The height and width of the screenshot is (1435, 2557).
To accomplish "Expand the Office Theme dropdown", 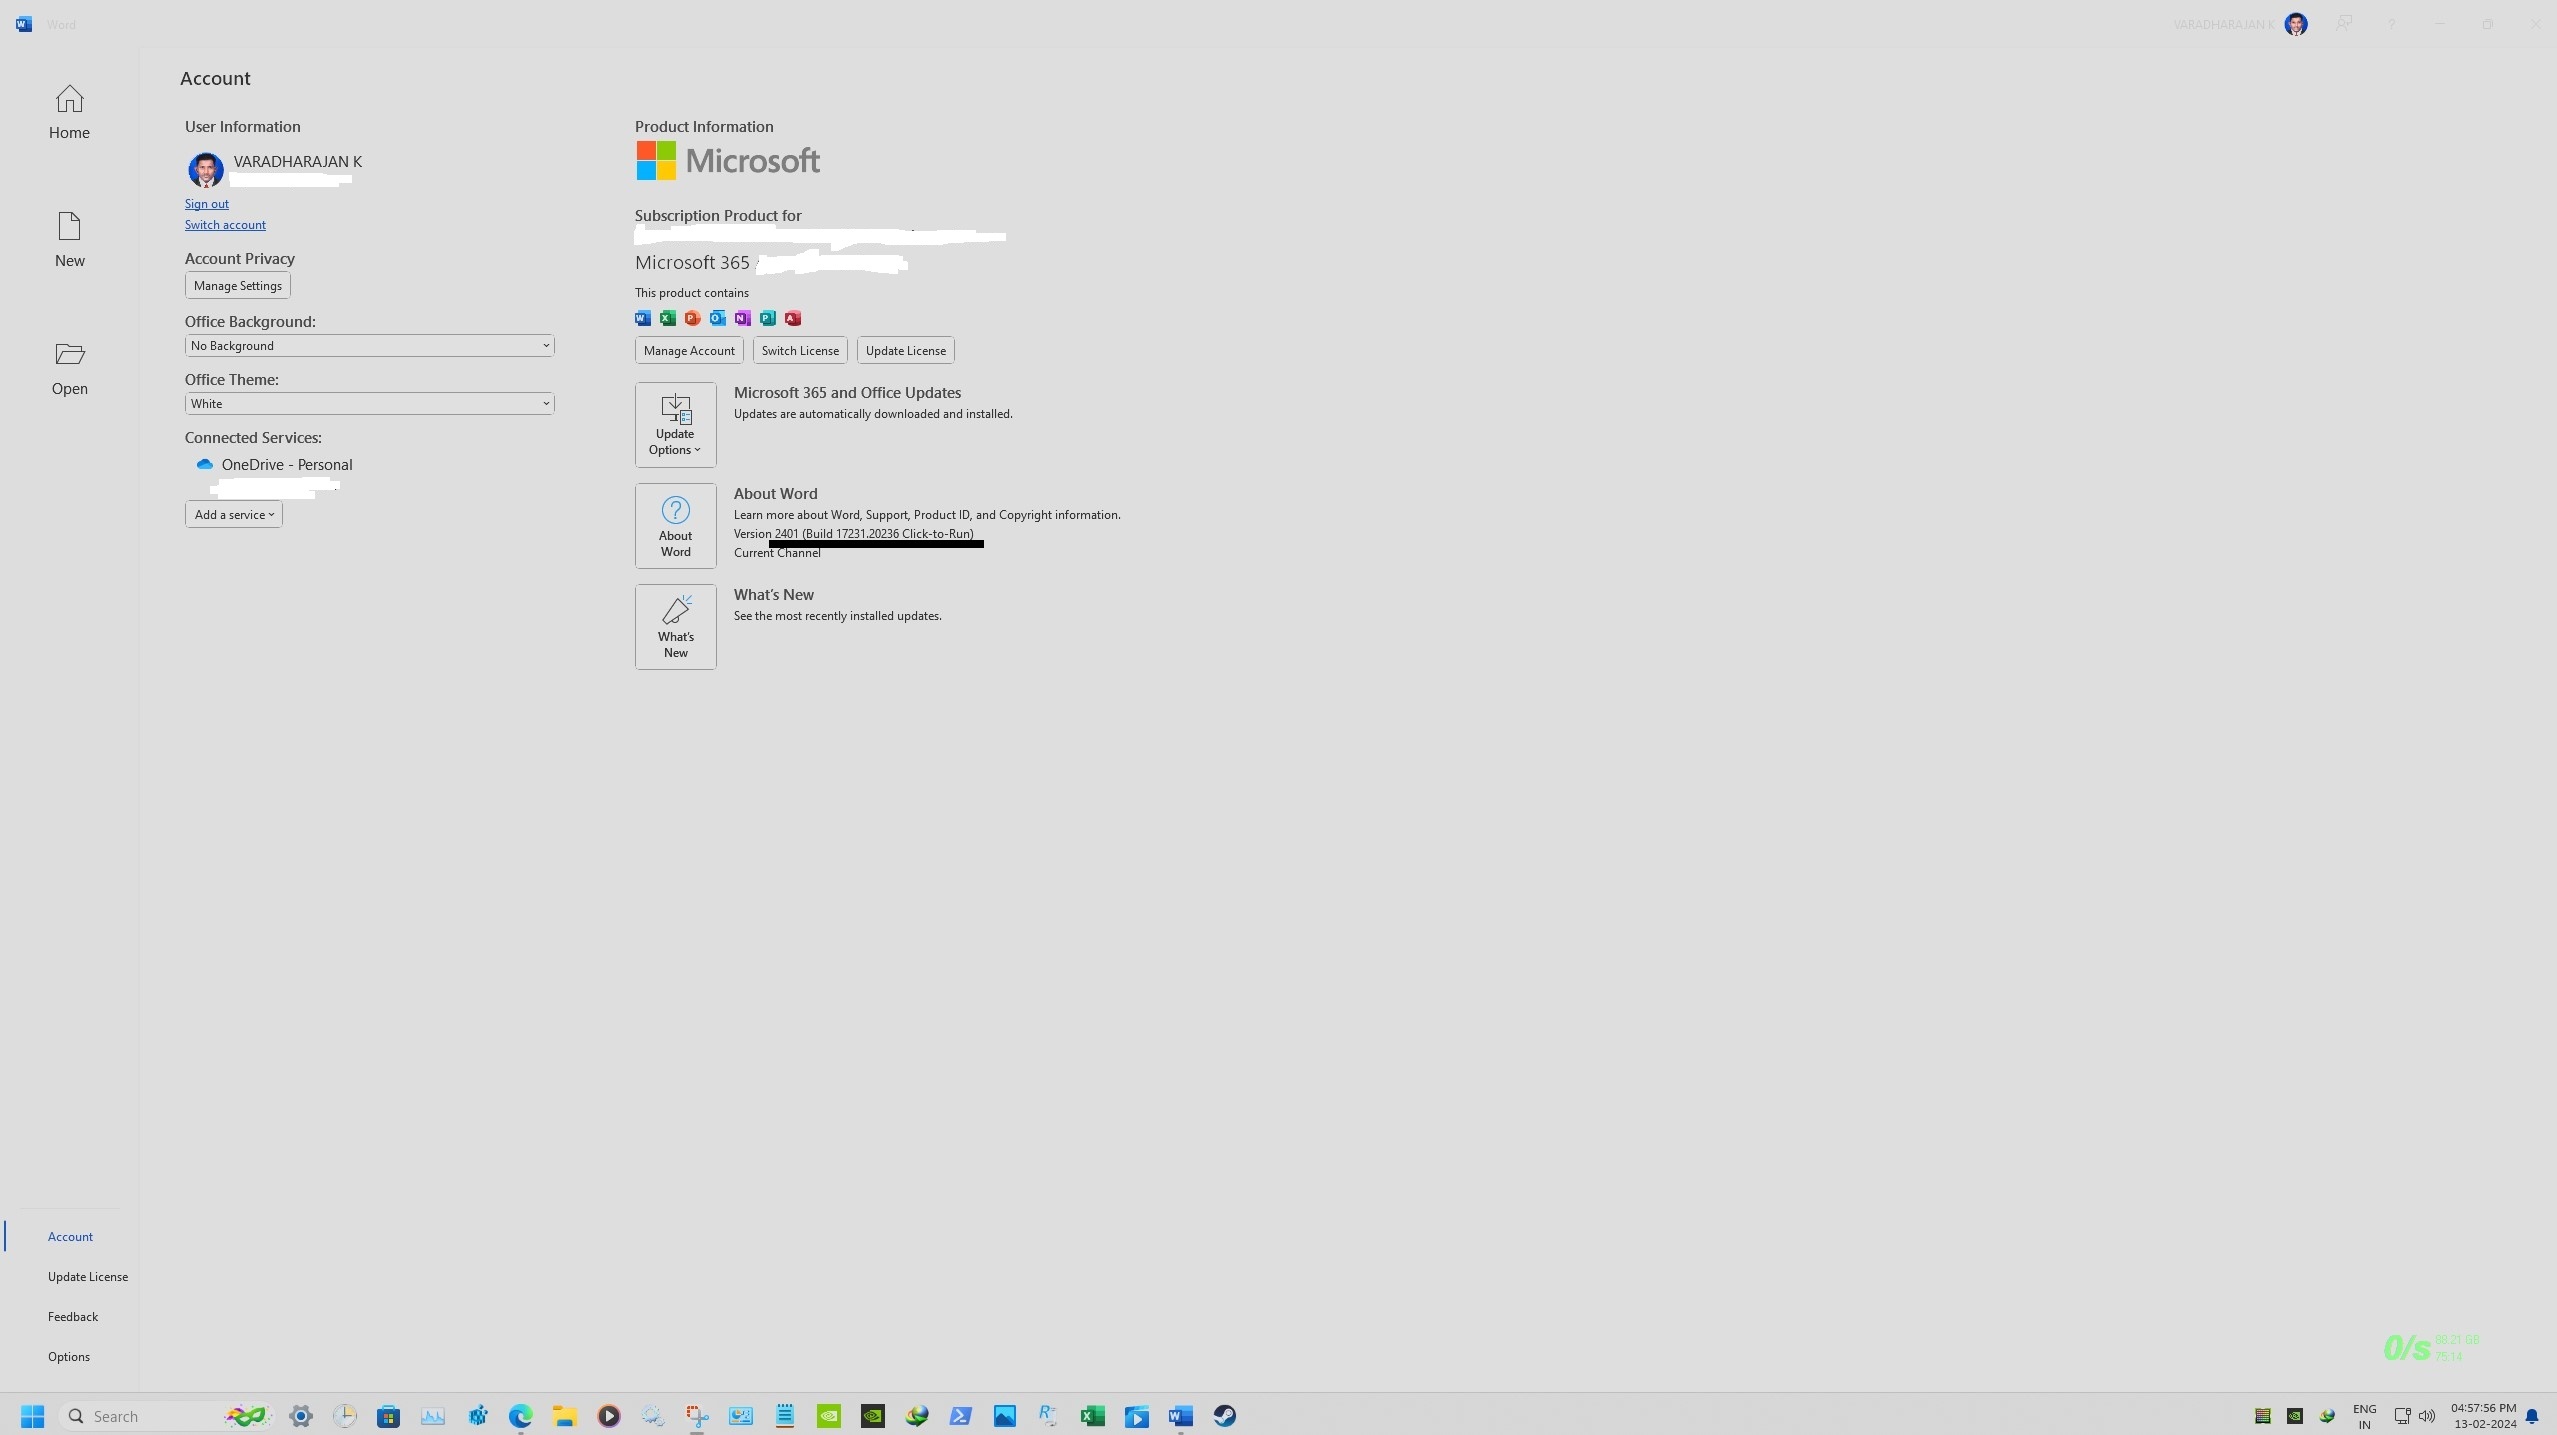I will point(368,403).
